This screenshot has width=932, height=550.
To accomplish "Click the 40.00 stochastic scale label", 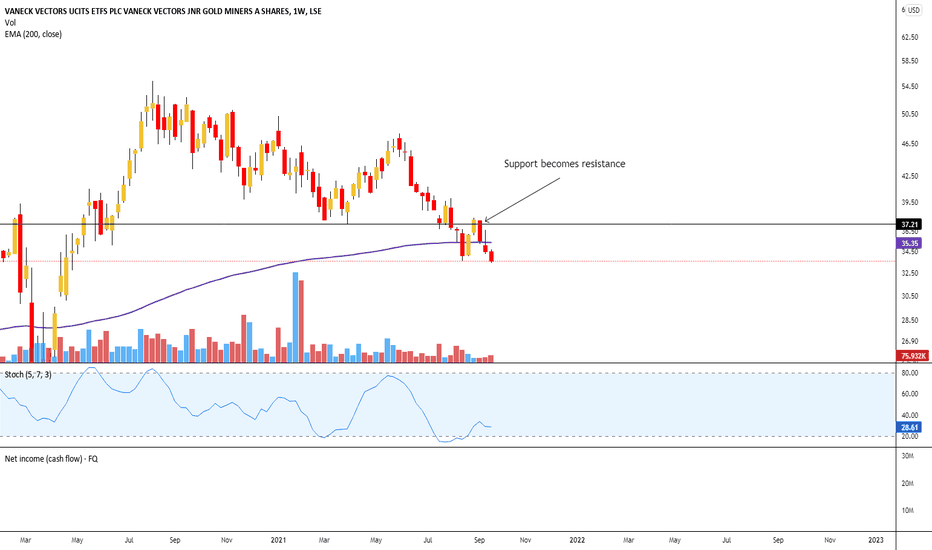I will [x=909, y=416].
